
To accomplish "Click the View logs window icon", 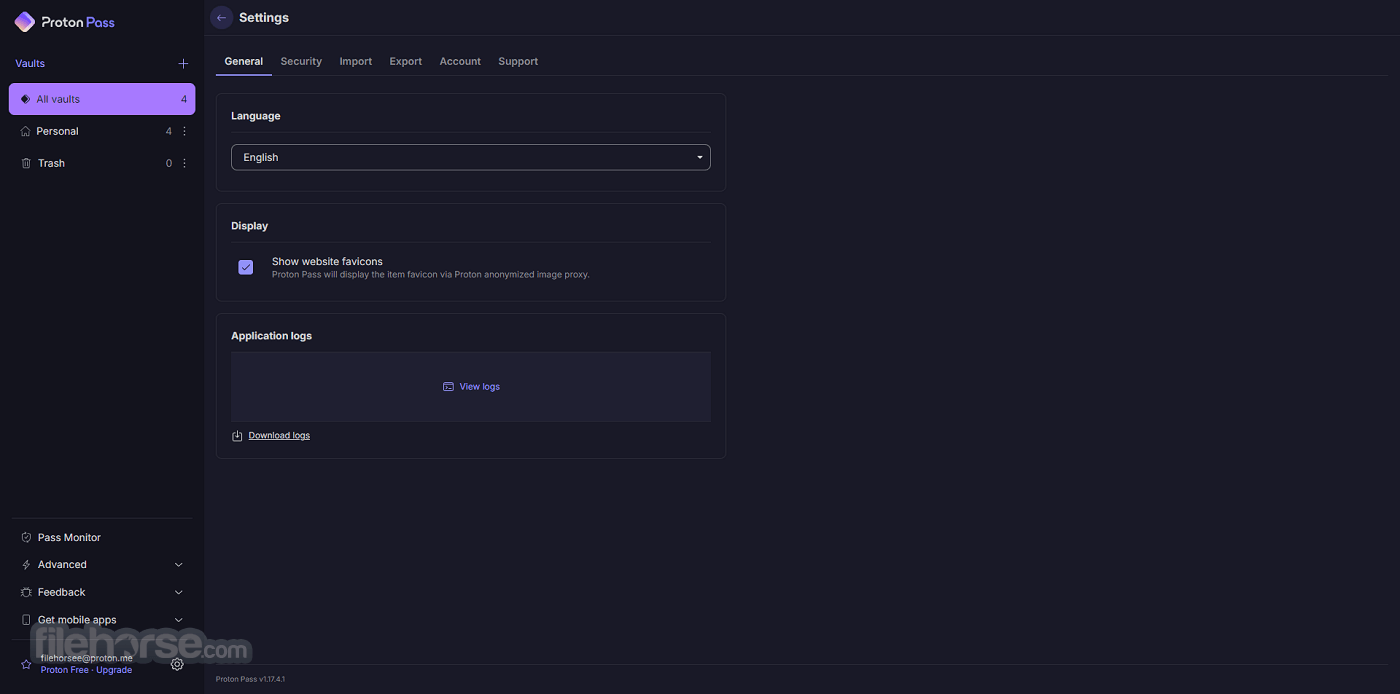I will pos(448,387).
